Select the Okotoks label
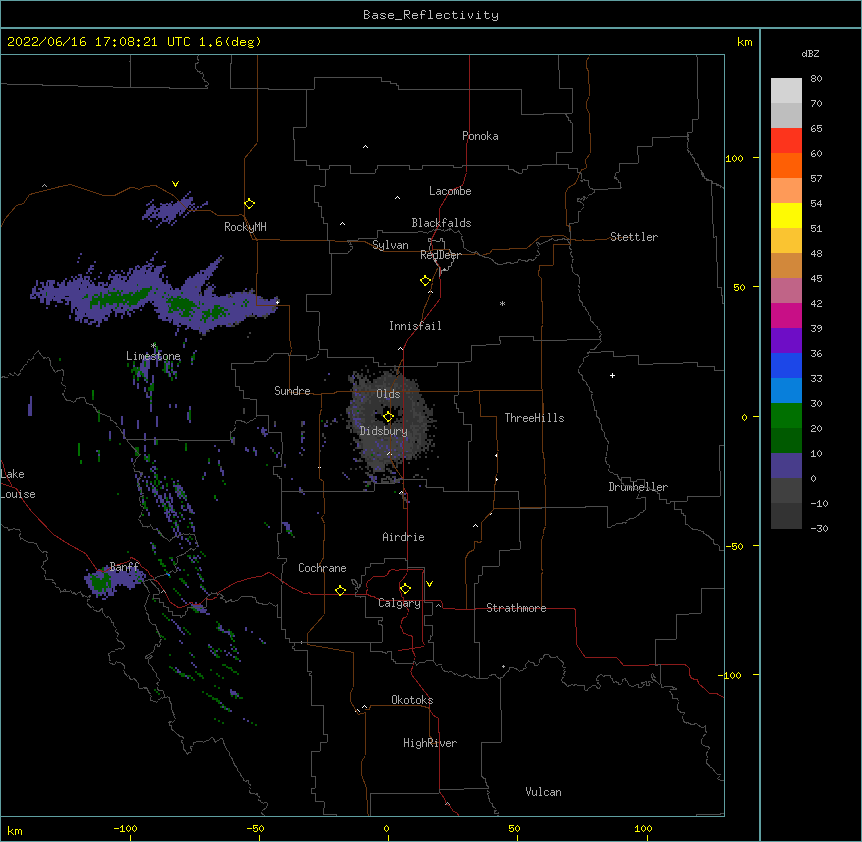Viewport: 862px width, 842px height. coord(412,700)
